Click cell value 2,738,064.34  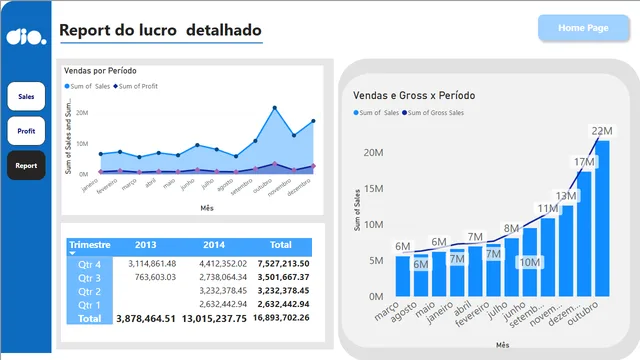[223, 277]
